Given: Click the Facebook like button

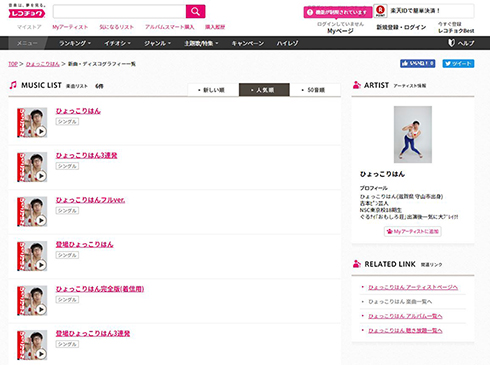Looking at the screenshot, I should [x=418, y=63].
